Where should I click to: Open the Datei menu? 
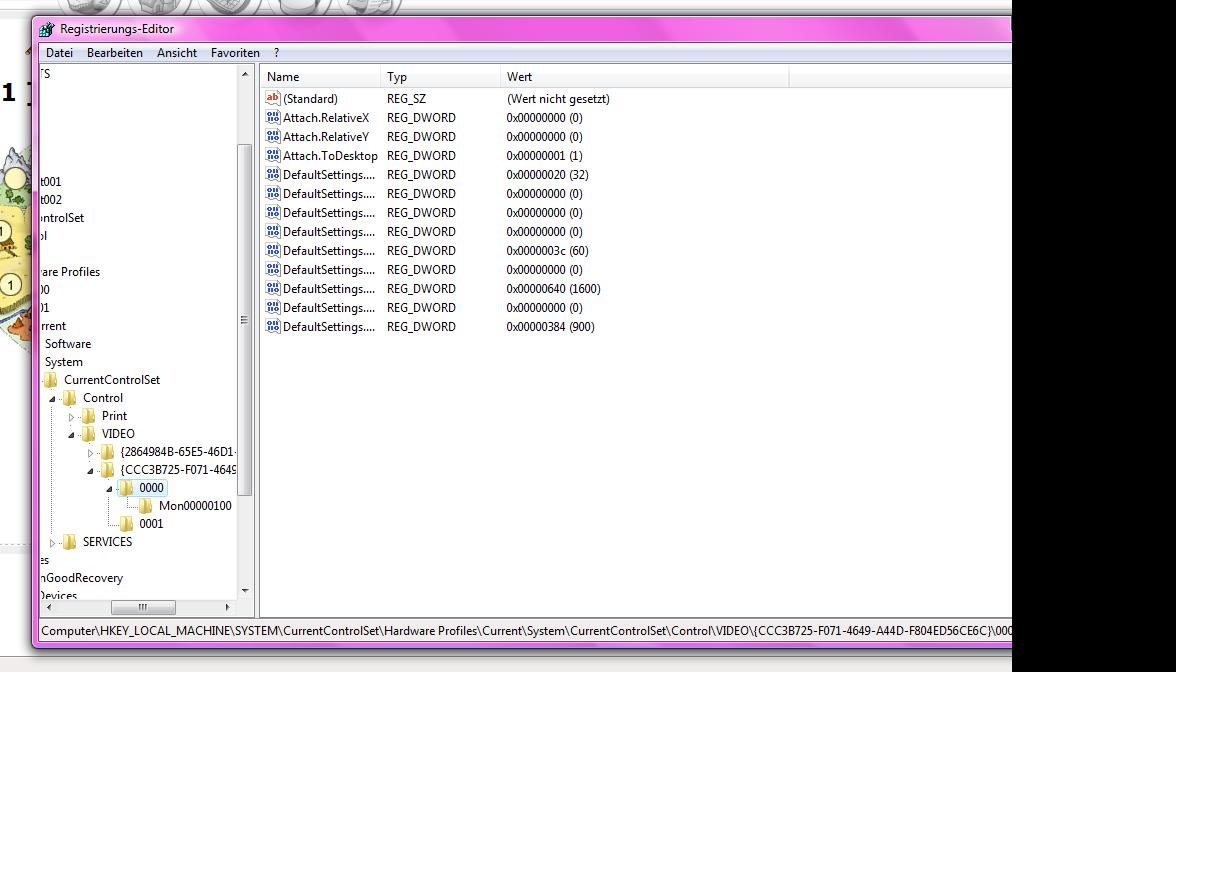pyautogui.click(x=59, y=53)
